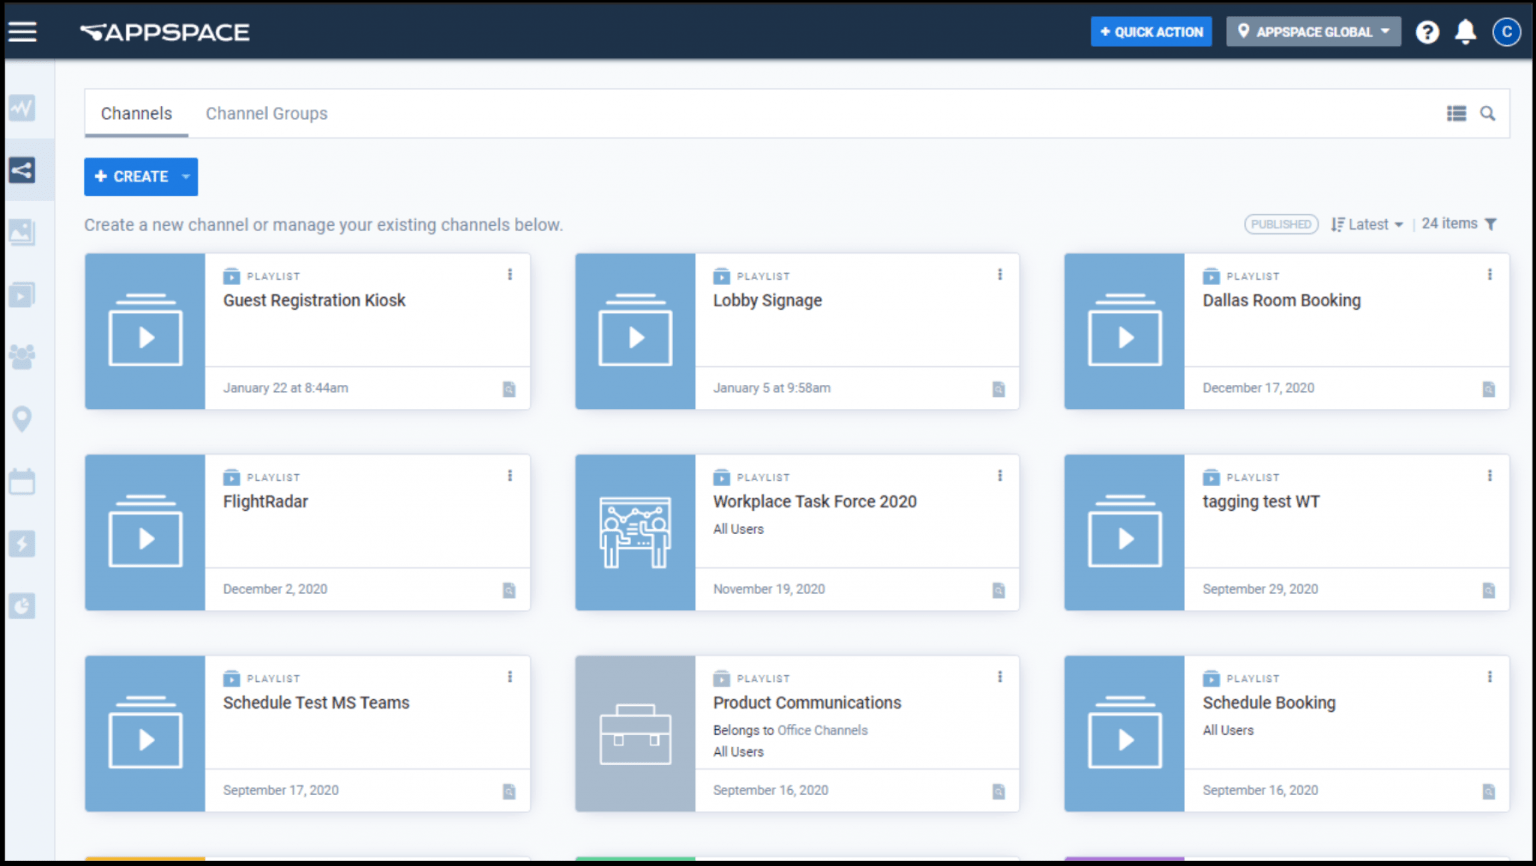Image resolution: width=1536 pixels, height=866 pixels.
Task: Toggle the PUBLISHED filter pill
Action: 1281,224
